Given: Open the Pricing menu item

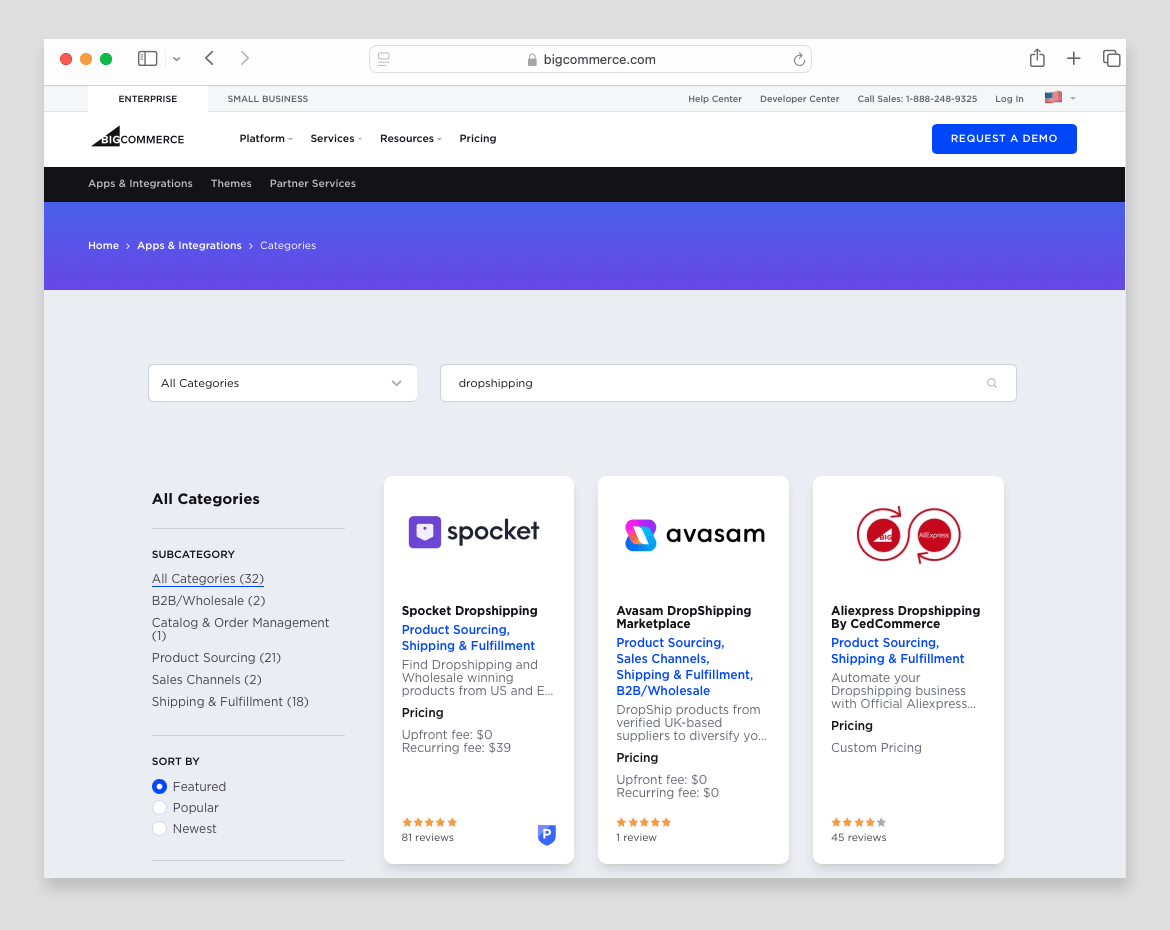Looking at the screenshot, I should coord(478,138).
